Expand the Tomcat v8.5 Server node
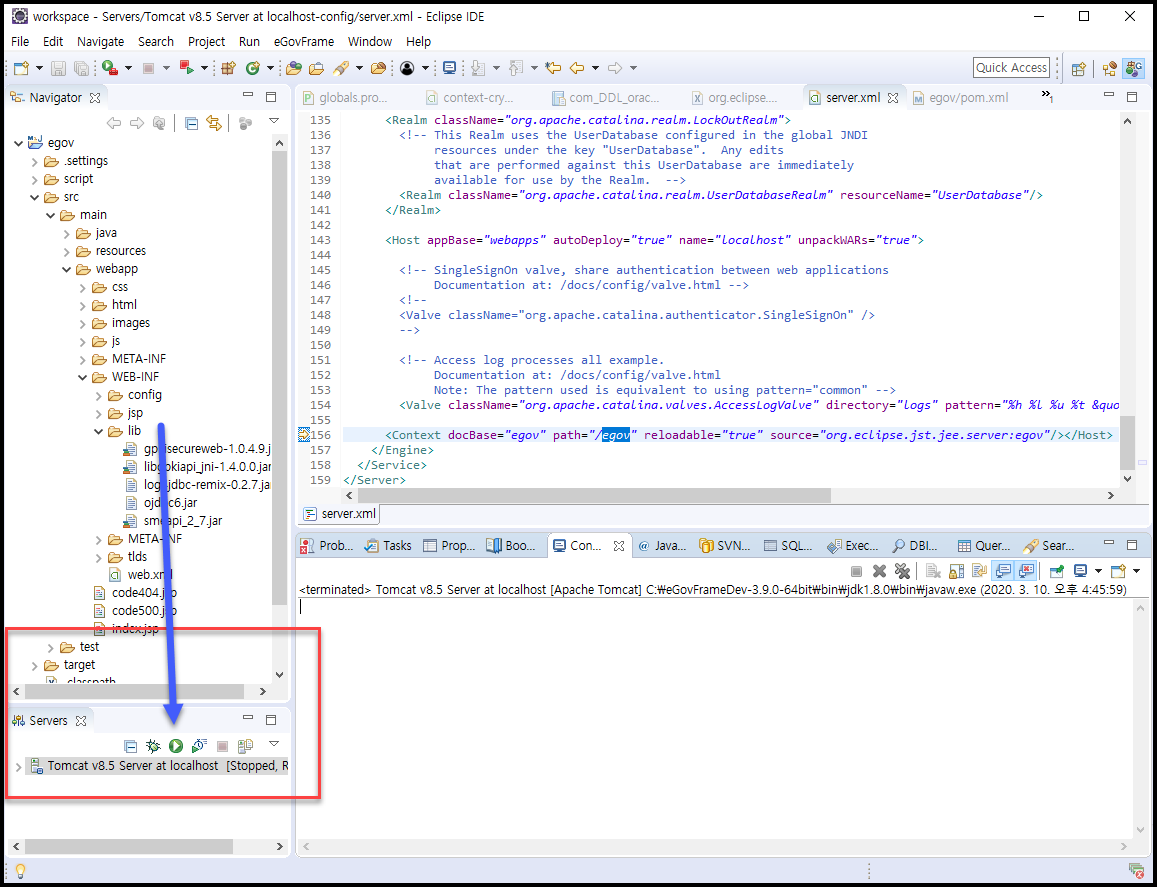 [18, 767]
